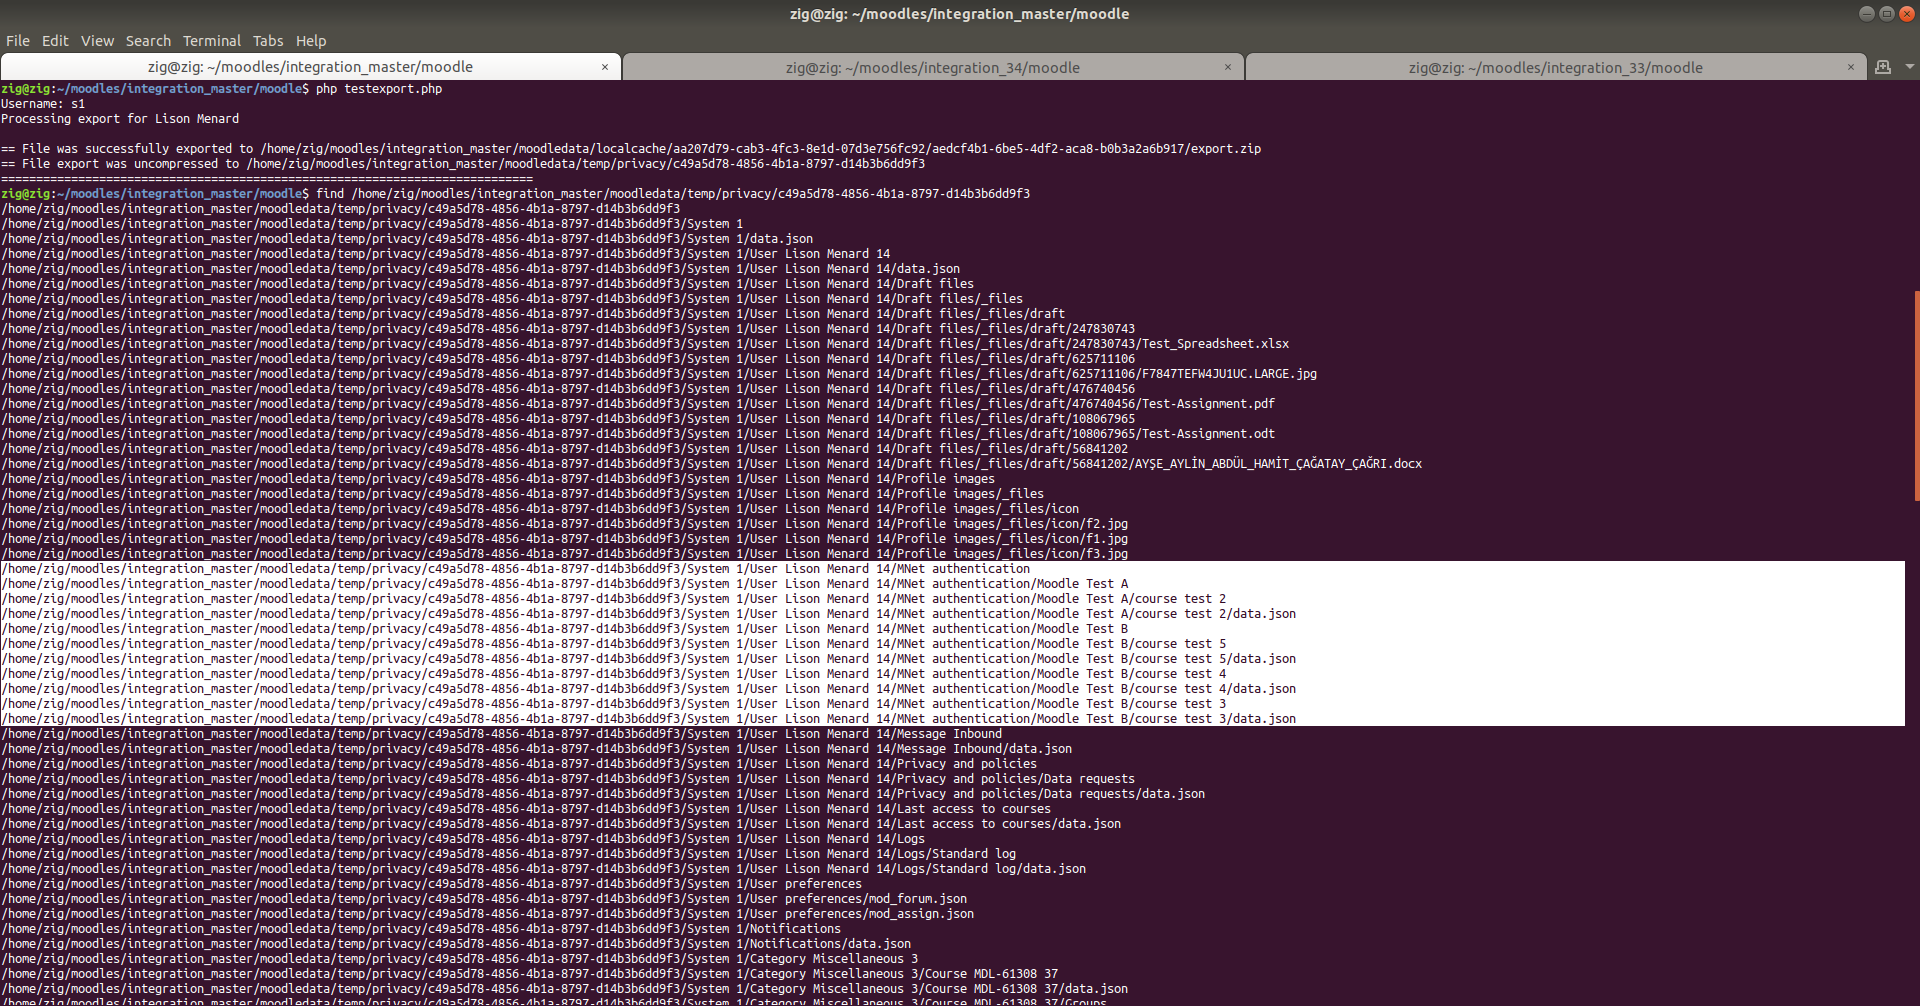The width and height of the screenshot is (1920, 1006).
Task: Click the line ending 'course test 5/data.json'
Action: tap(649, 659)
